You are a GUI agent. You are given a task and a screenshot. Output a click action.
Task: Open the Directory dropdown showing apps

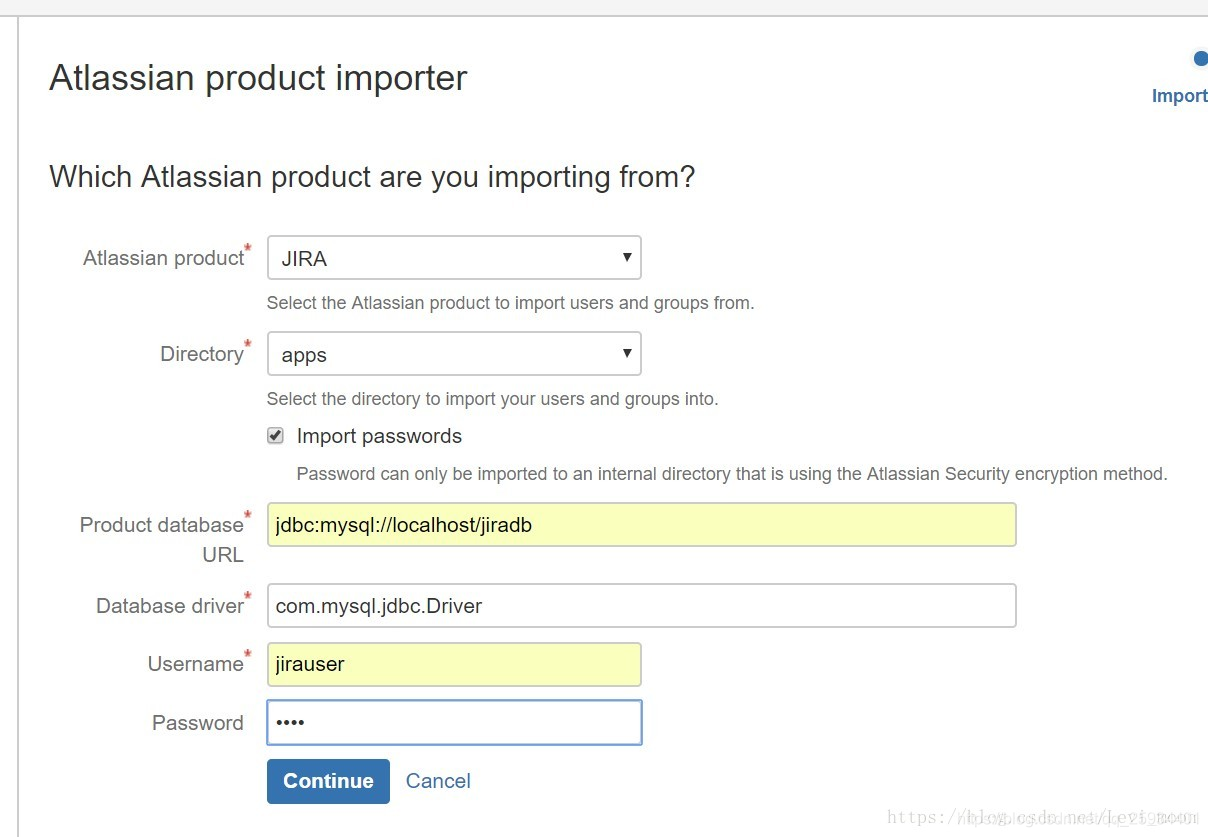(x=454, y=354)
